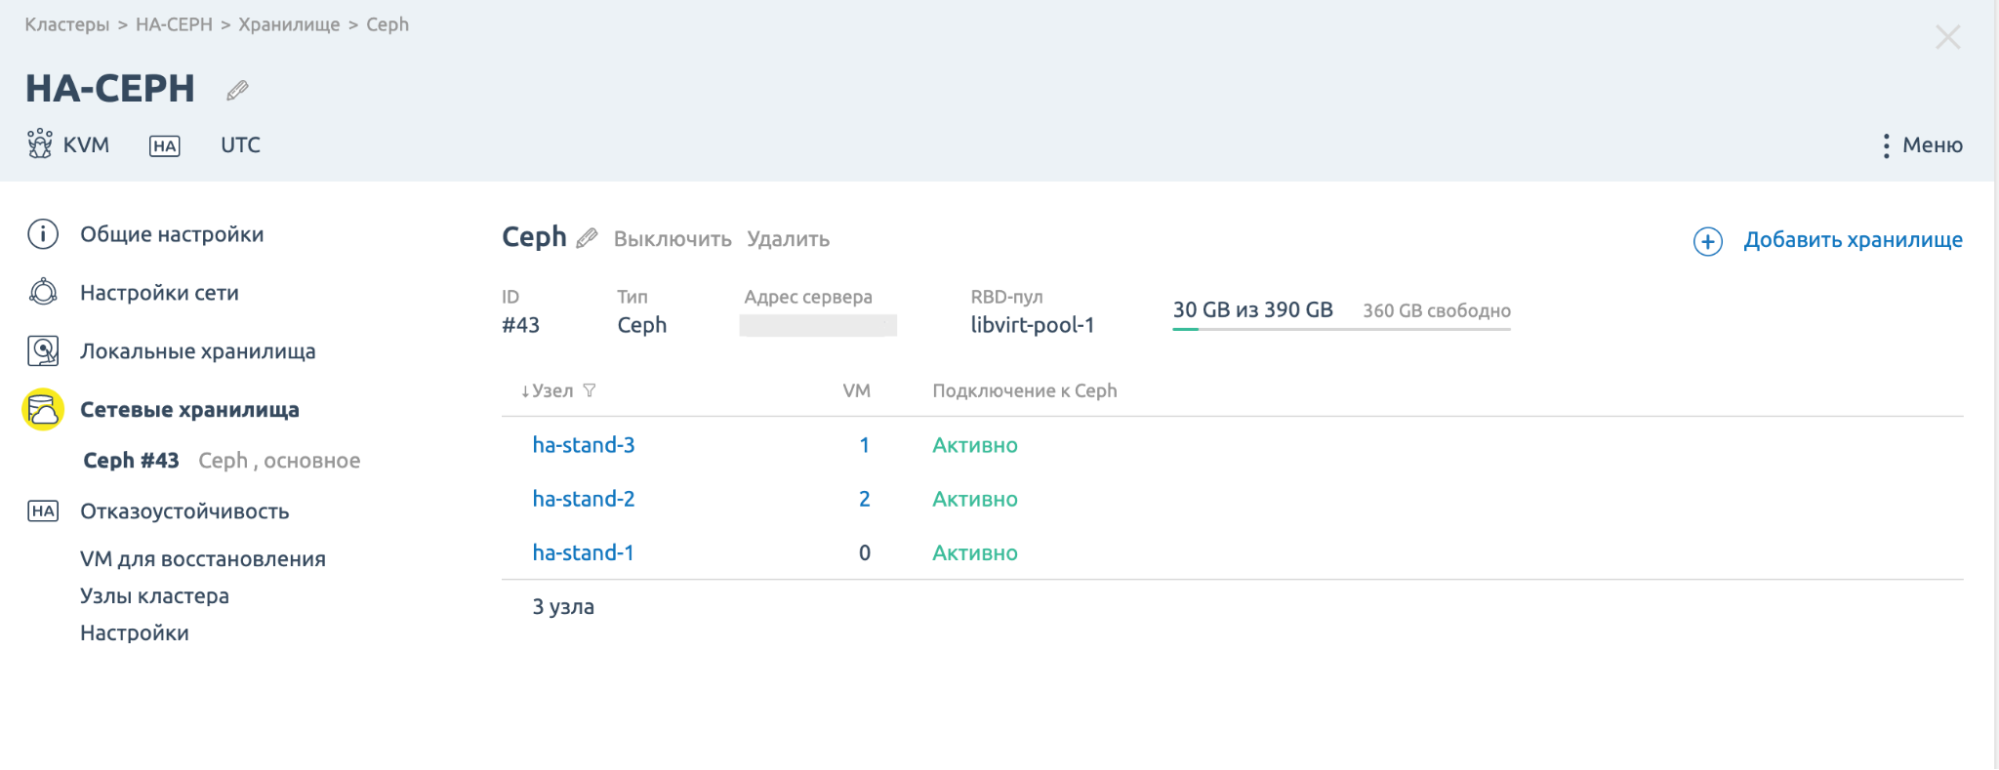Click the HA badge icon in header
The image size is (1999, 770).
(x=165, y=146)
